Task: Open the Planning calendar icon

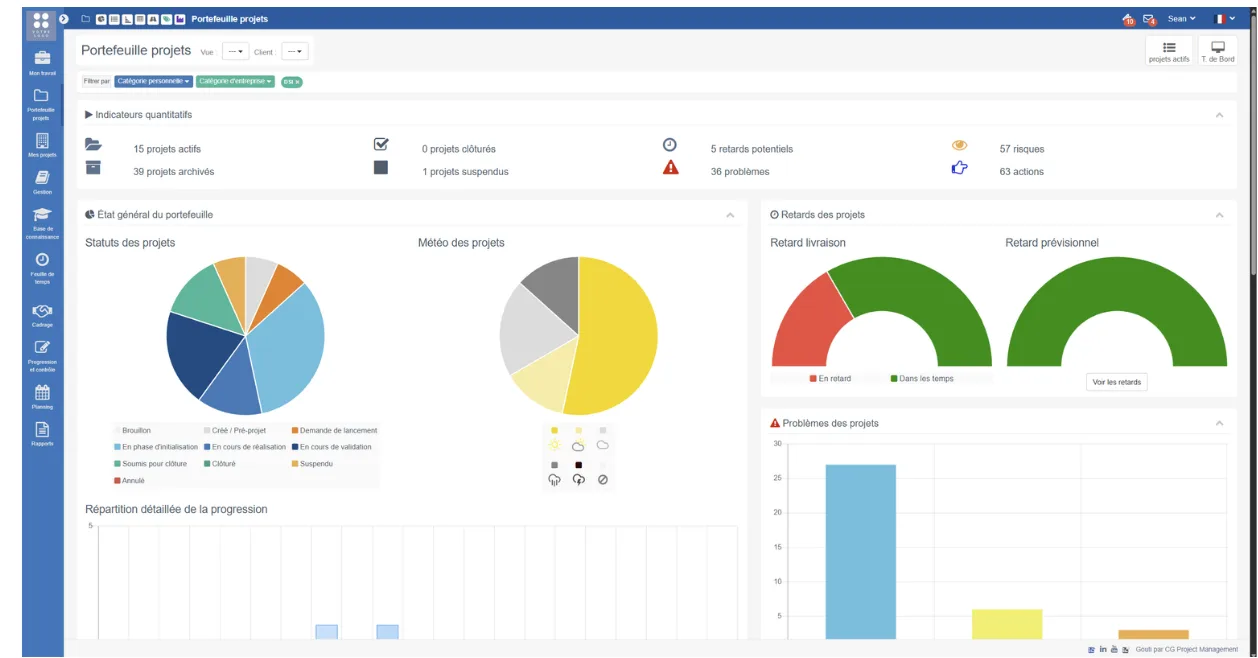Action: coord(42,392)
